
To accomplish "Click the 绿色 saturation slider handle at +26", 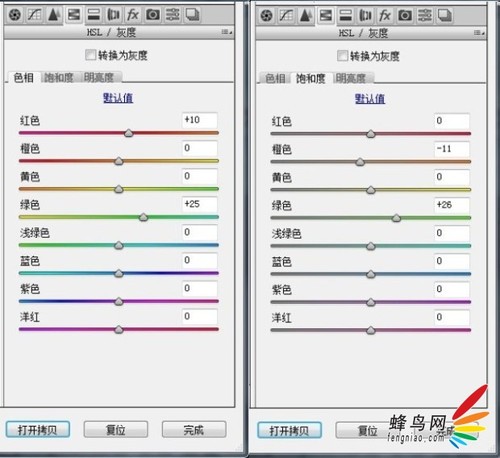I will [x=396, y=218].
